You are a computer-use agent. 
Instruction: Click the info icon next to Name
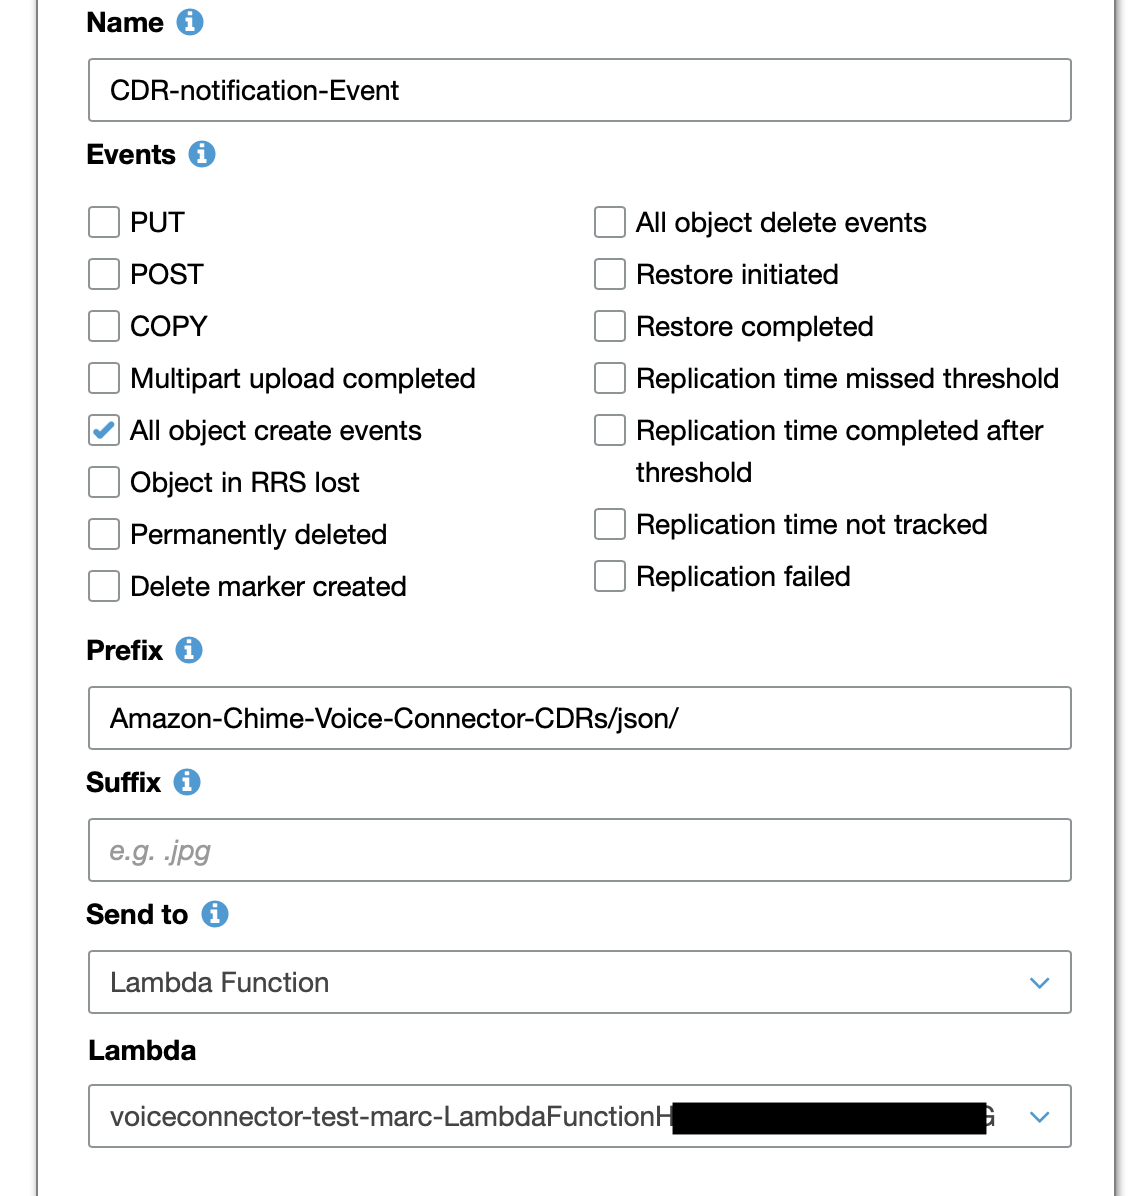coord(190,22)
